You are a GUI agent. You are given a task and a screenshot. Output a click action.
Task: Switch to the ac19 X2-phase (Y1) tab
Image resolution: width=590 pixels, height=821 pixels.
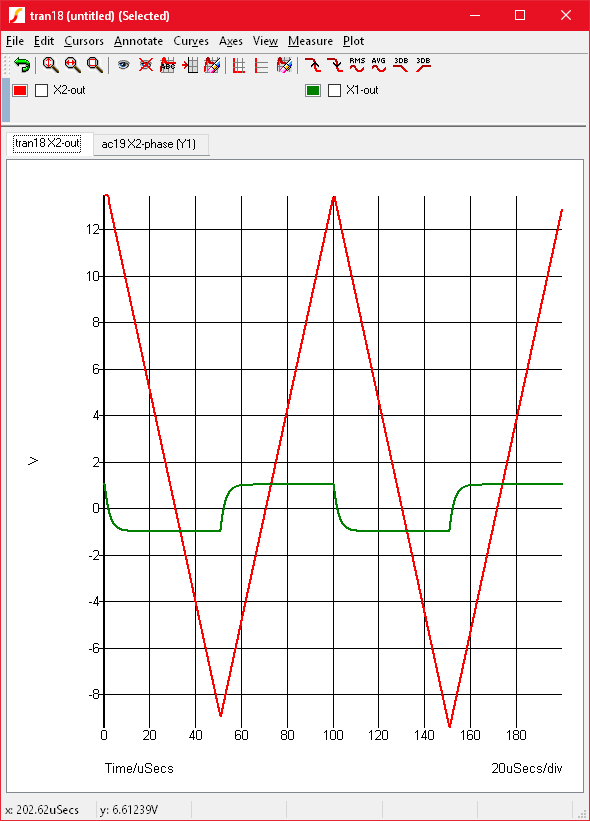[149, 145]
